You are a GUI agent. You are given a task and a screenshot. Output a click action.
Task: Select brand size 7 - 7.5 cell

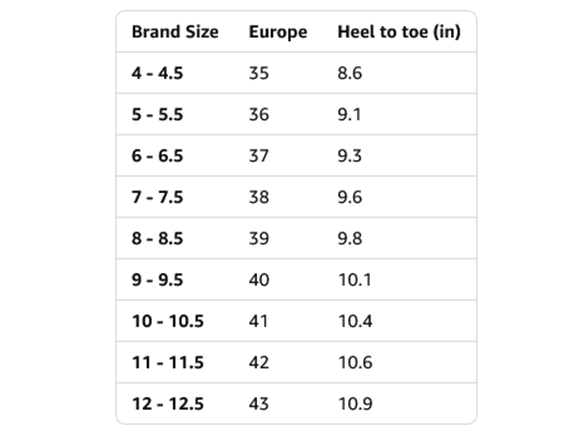(x=157, y=197)
